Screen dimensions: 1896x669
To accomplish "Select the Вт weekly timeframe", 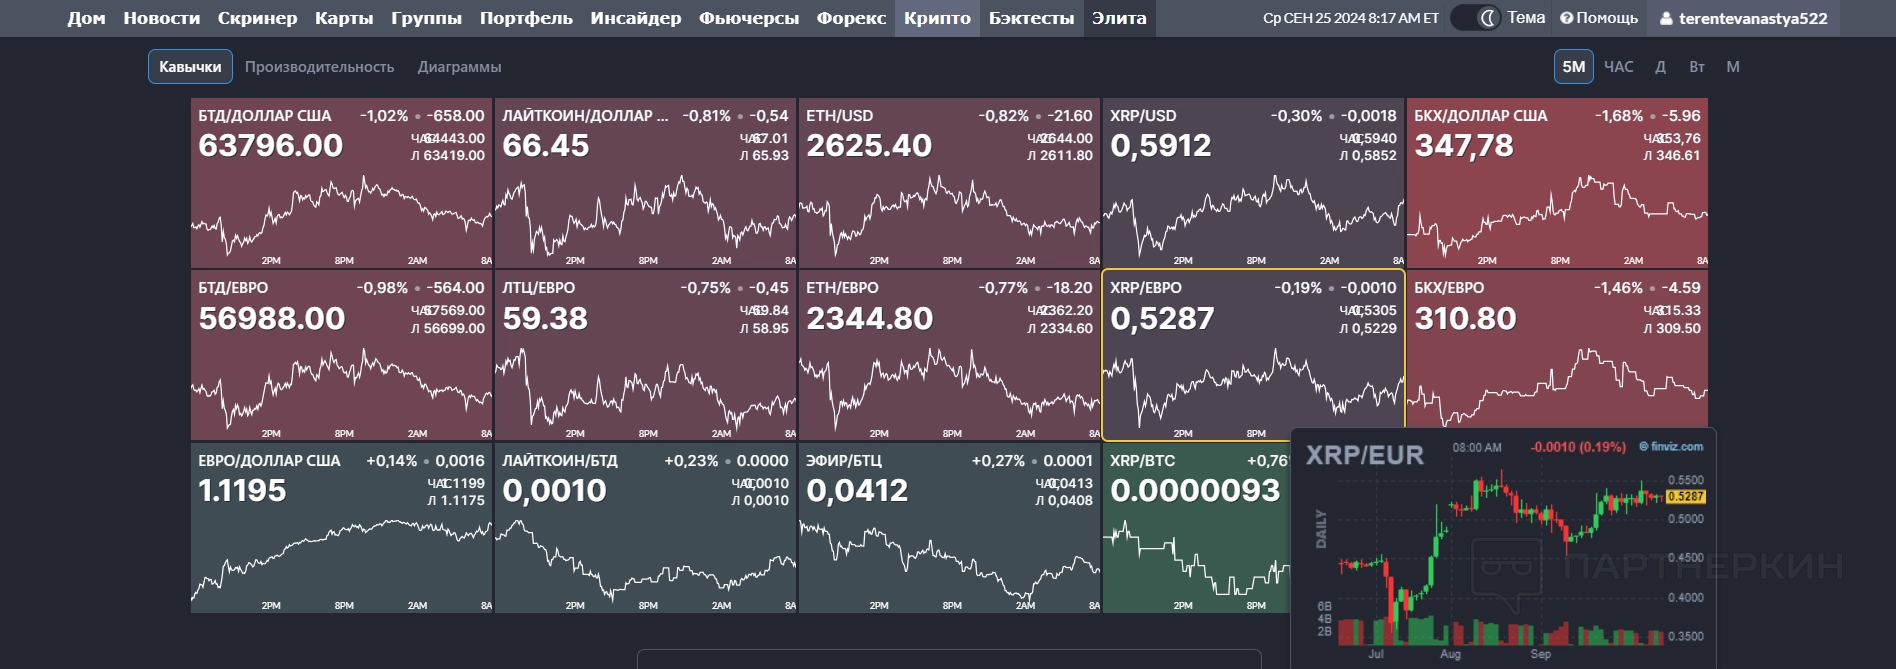I will point(1697,67).
